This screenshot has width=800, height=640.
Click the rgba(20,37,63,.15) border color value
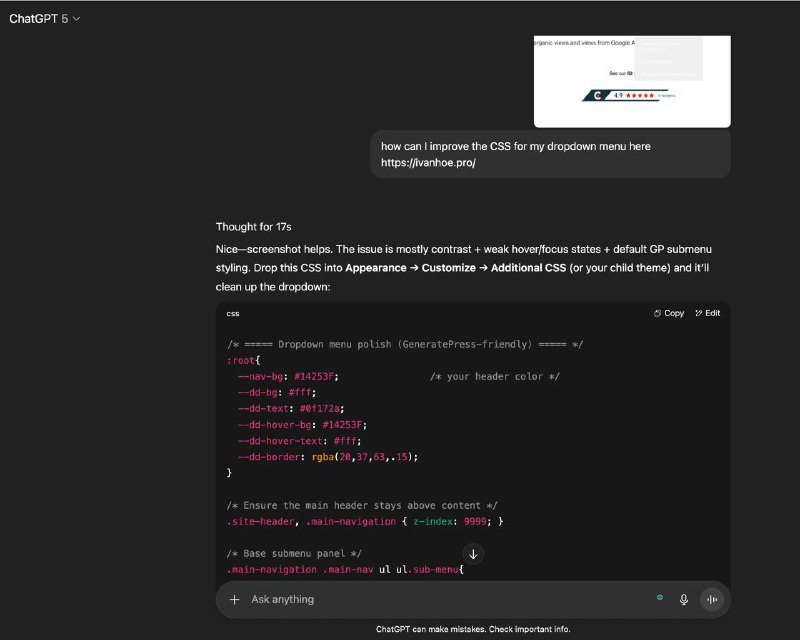[x=363, y=457]
